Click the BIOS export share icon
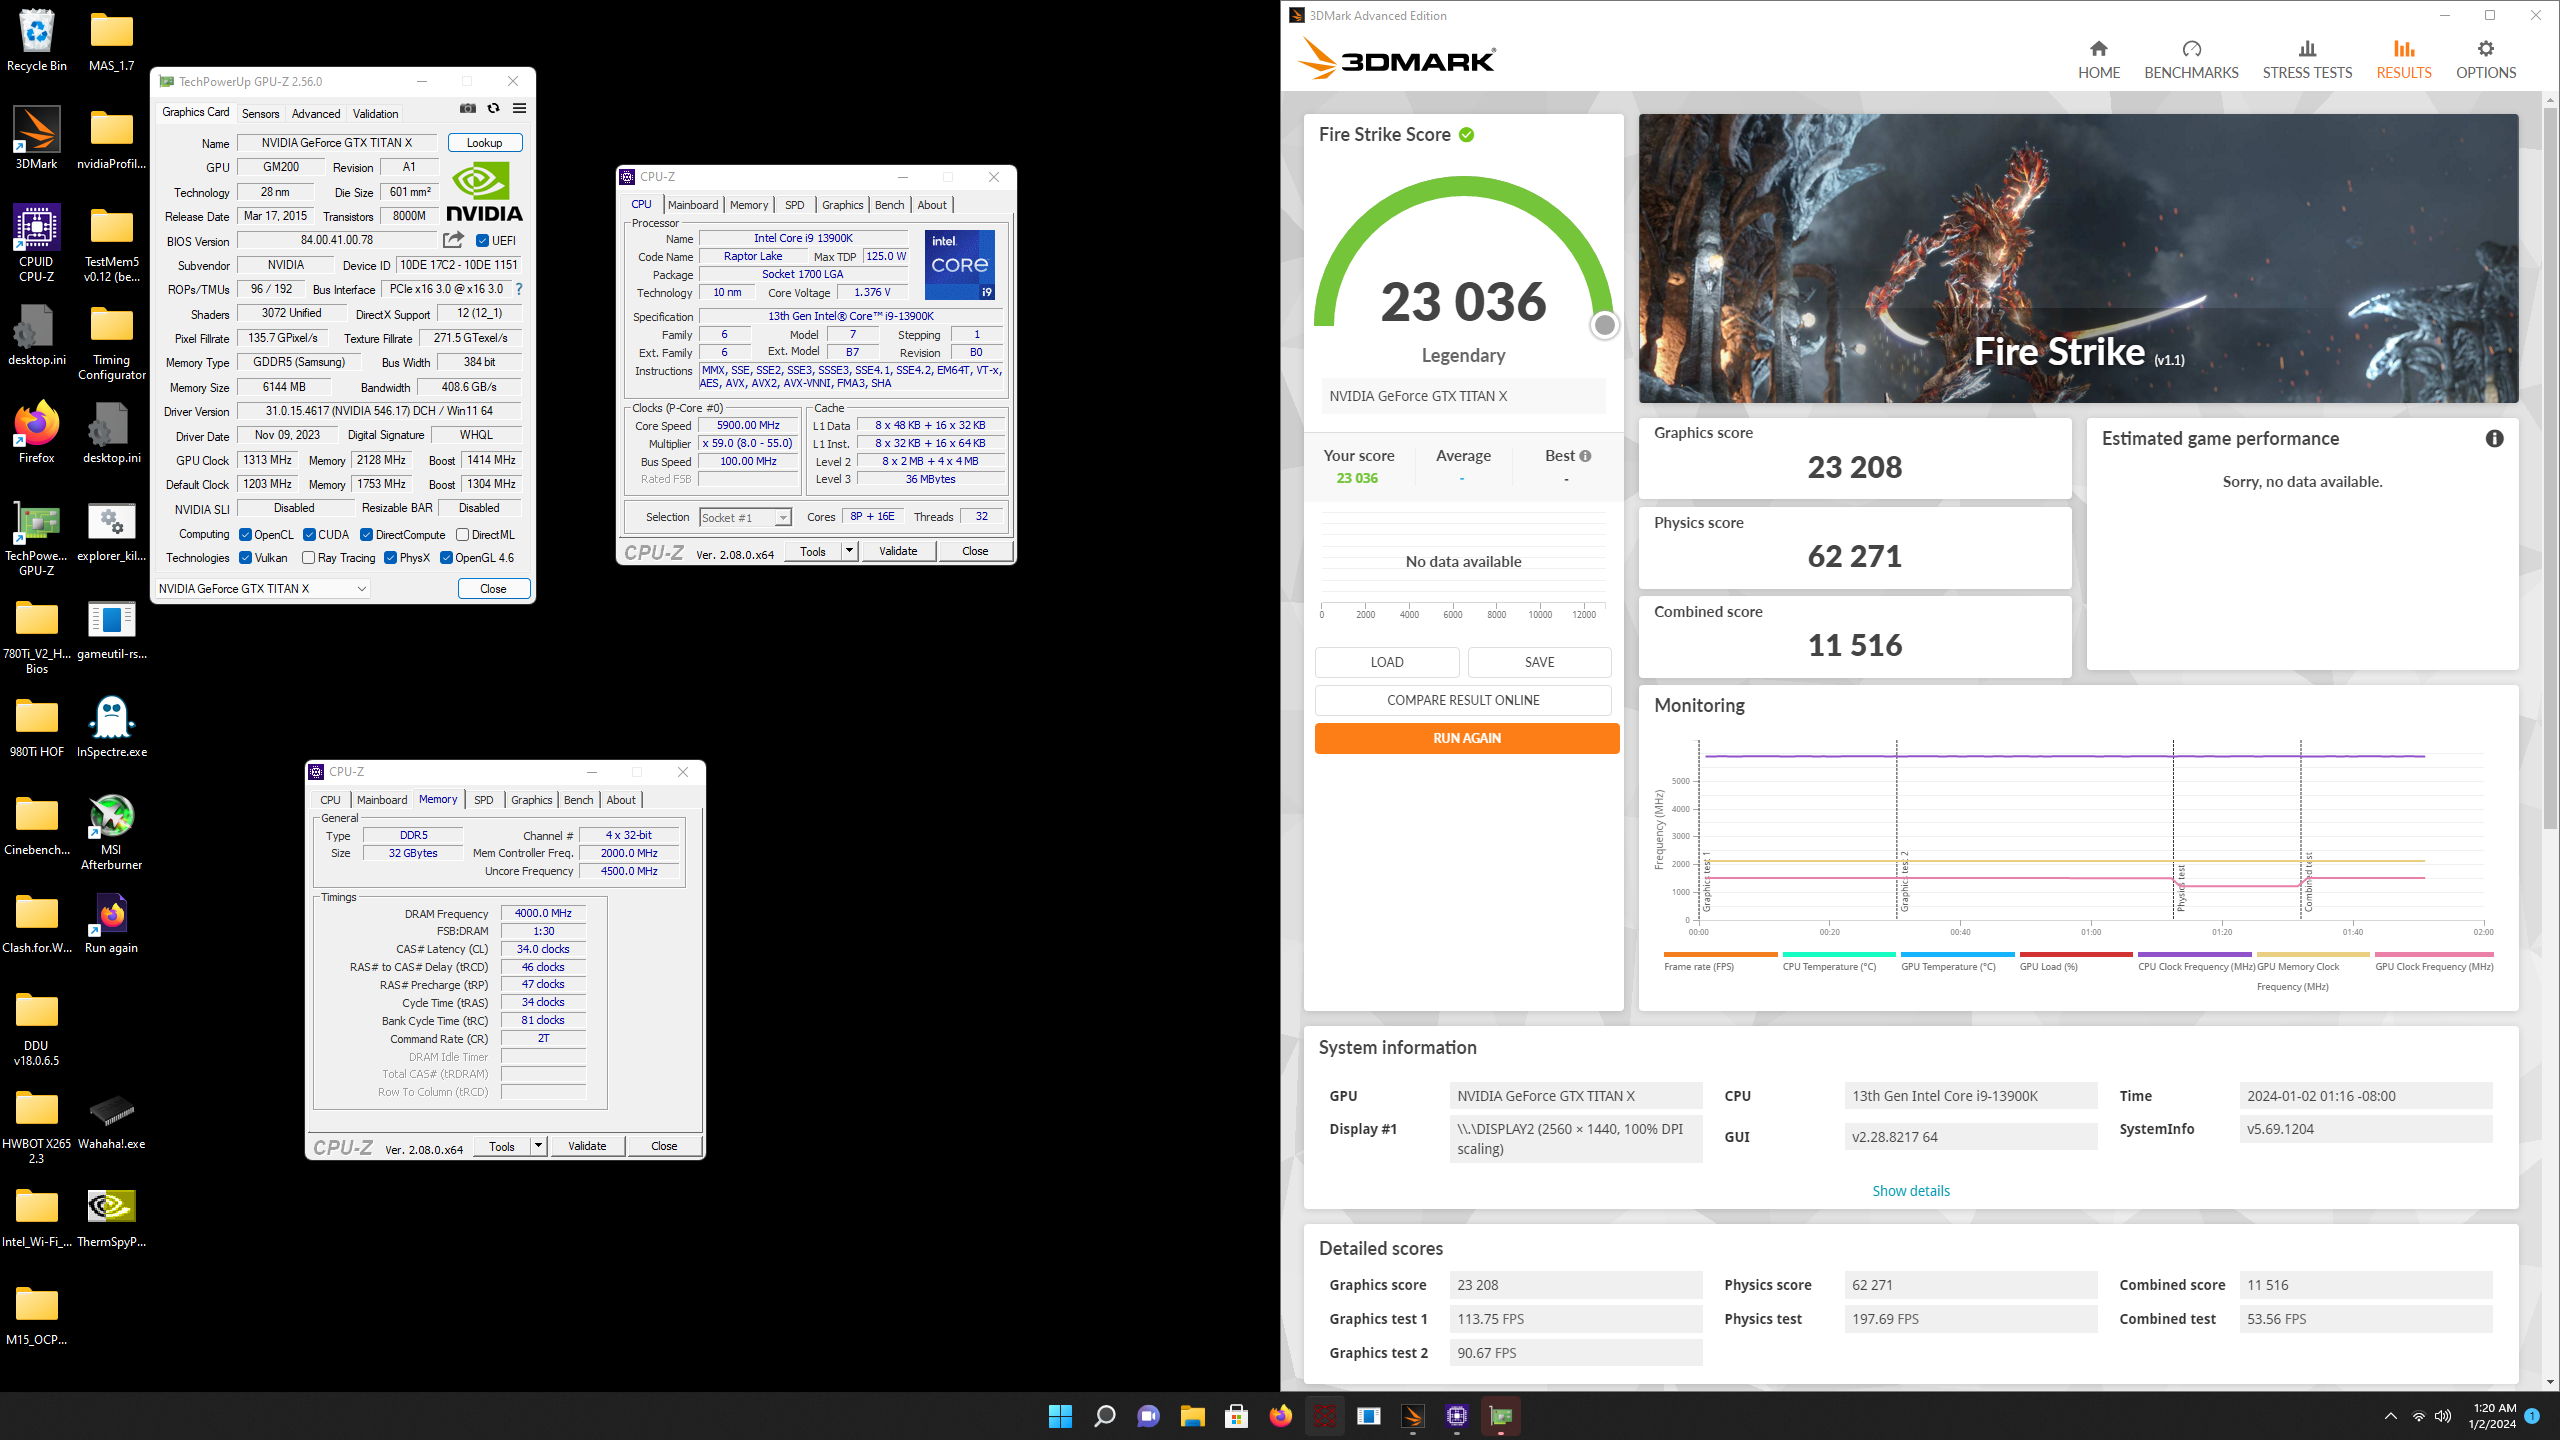The image size is (2560, 1440). pos(453,240)
